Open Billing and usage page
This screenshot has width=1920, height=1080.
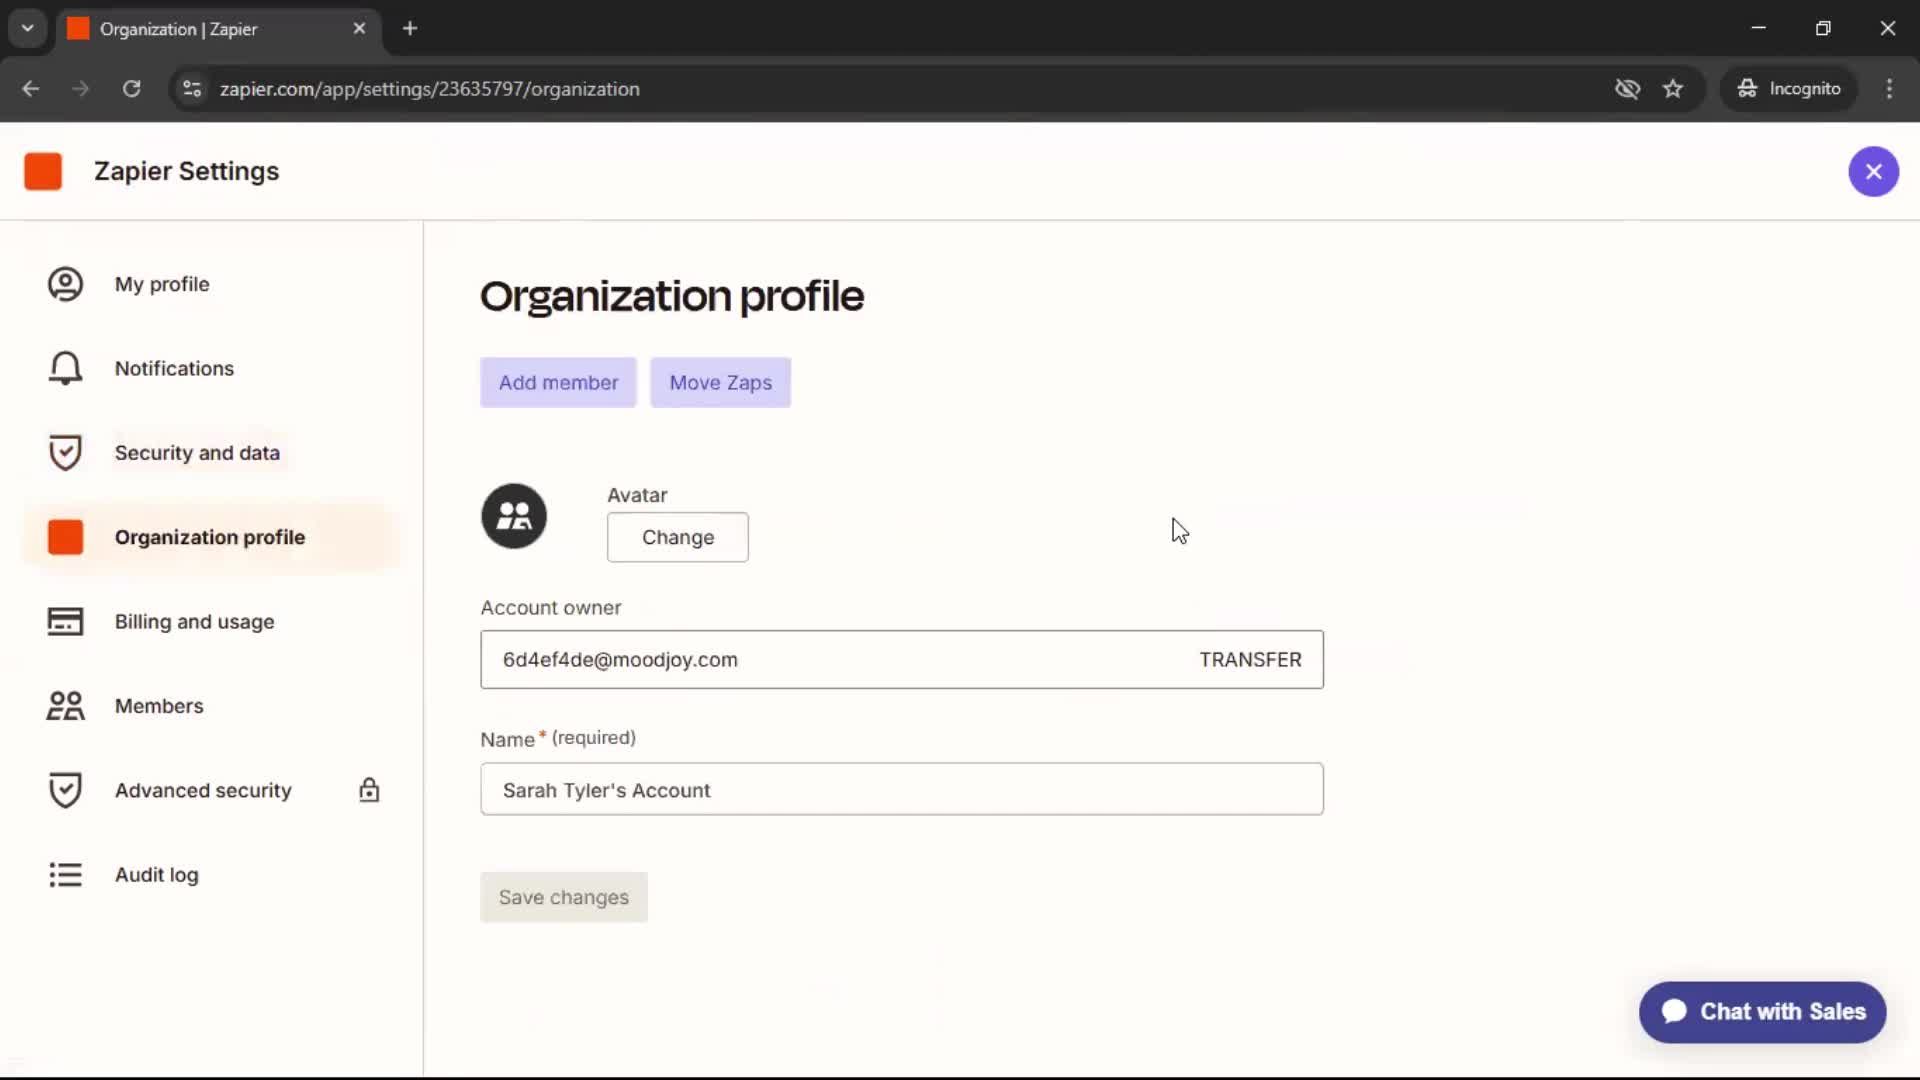pos(212,621)
